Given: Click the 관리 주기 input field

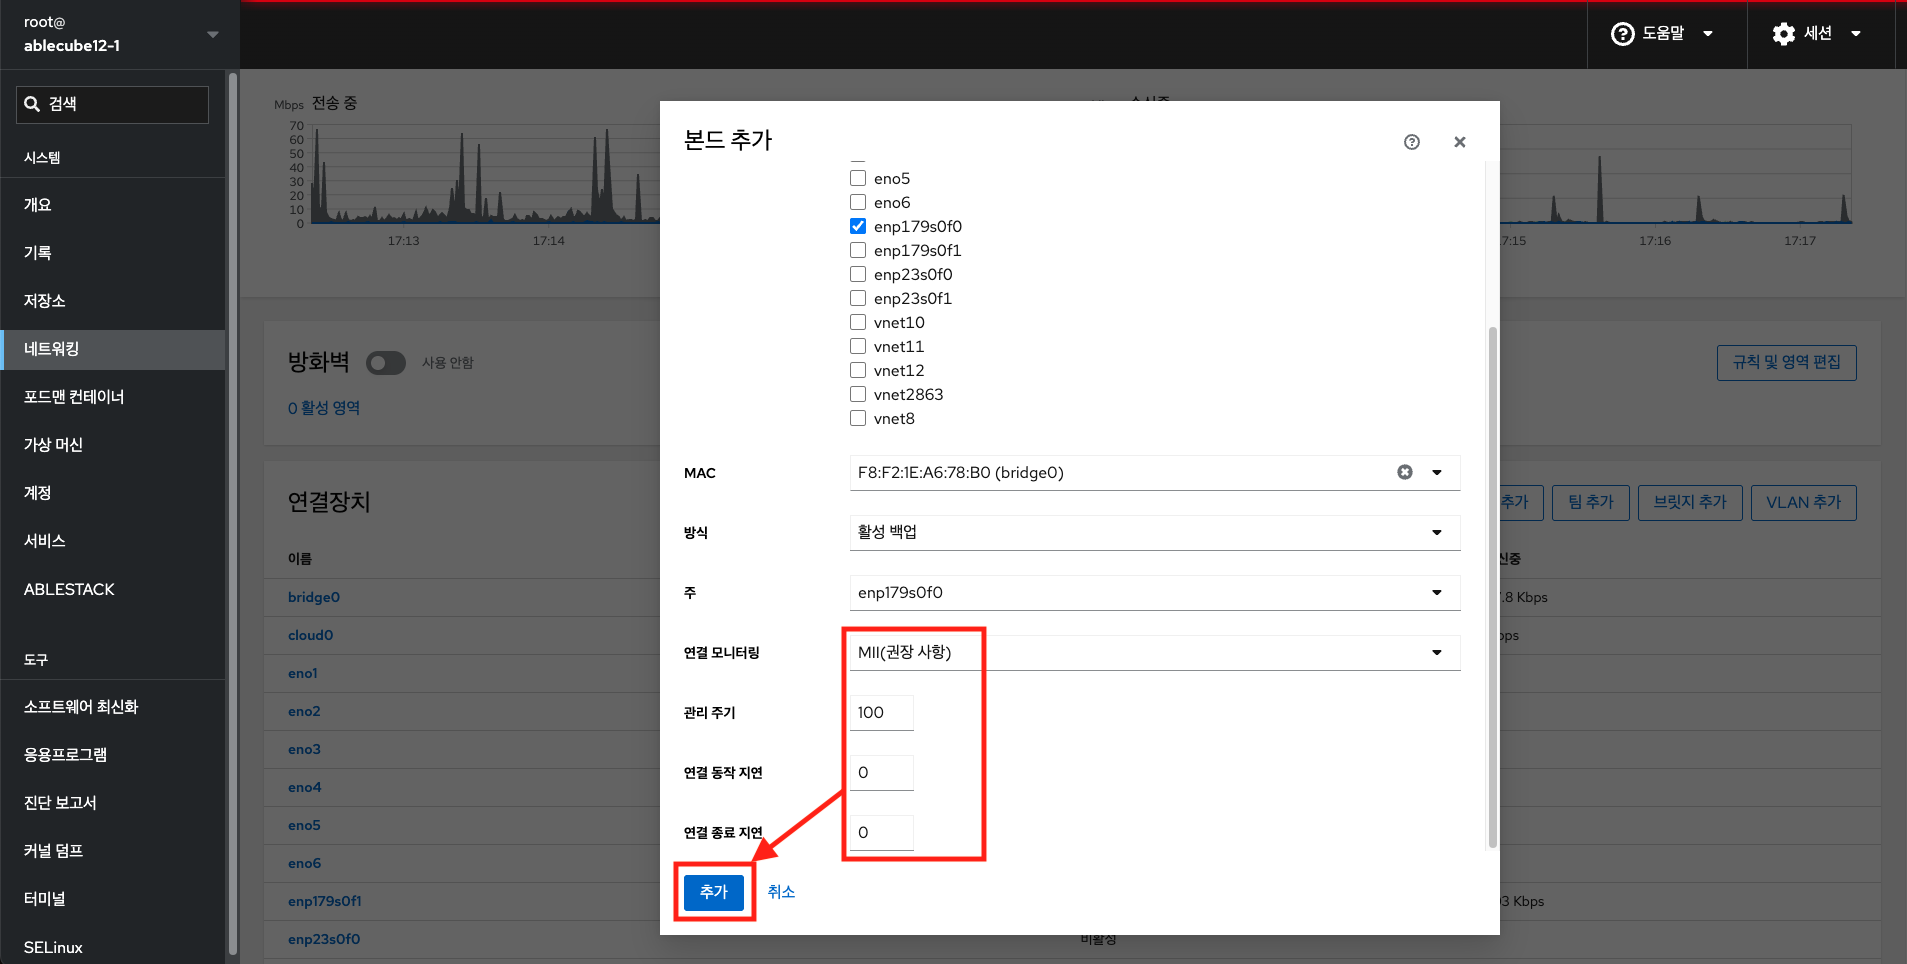Looking at the screenshot, I should 881,712.
